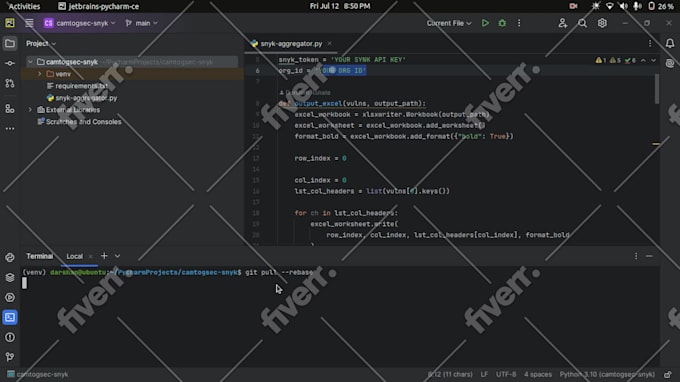The image size is (680, 382).
Task: Open Code With Me user icon
Action: click(x=562, y=23)
